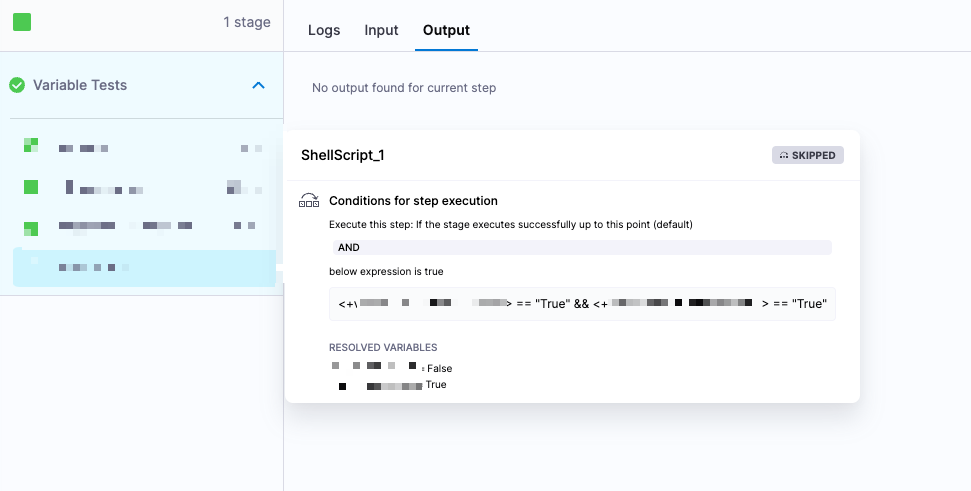Click the ShellScript_1 step title
This screenshot has height=491, width=971.
(343, 155)
